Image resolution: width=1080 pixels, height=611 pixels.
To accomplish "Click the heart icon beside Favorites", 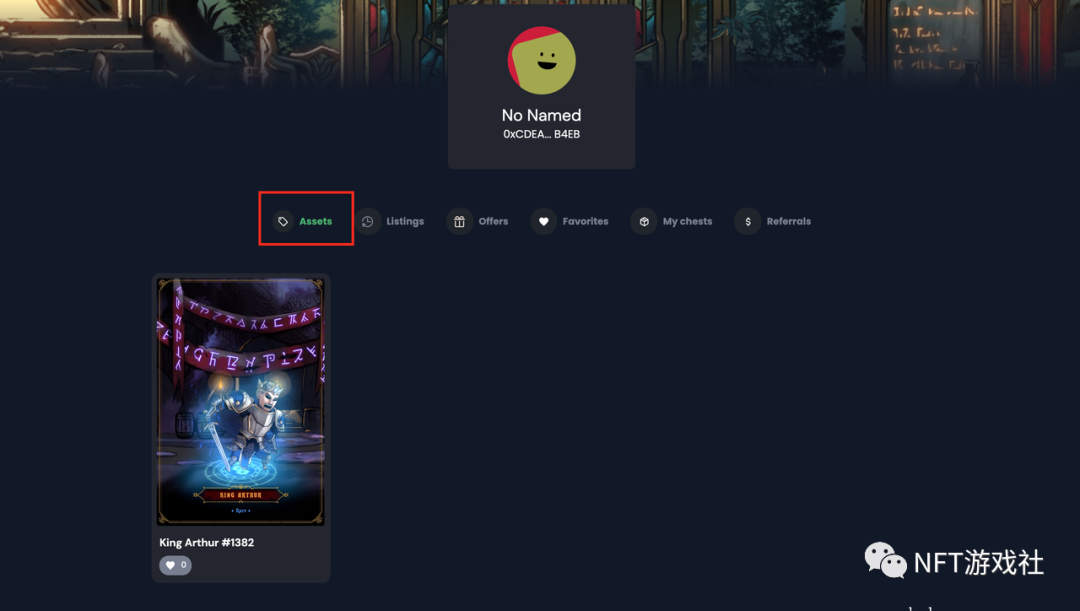I will tap(543, 221).
